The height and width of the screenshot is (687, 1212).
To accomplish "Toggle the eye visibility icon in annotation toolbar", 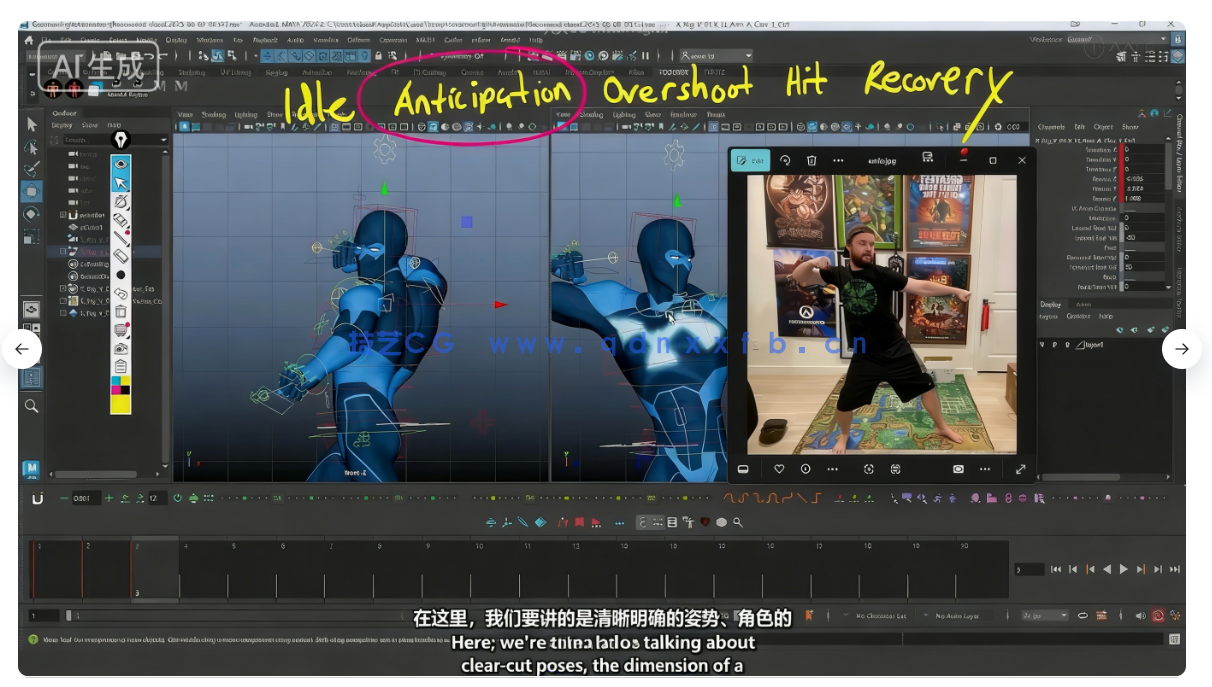I will [121, 164].
